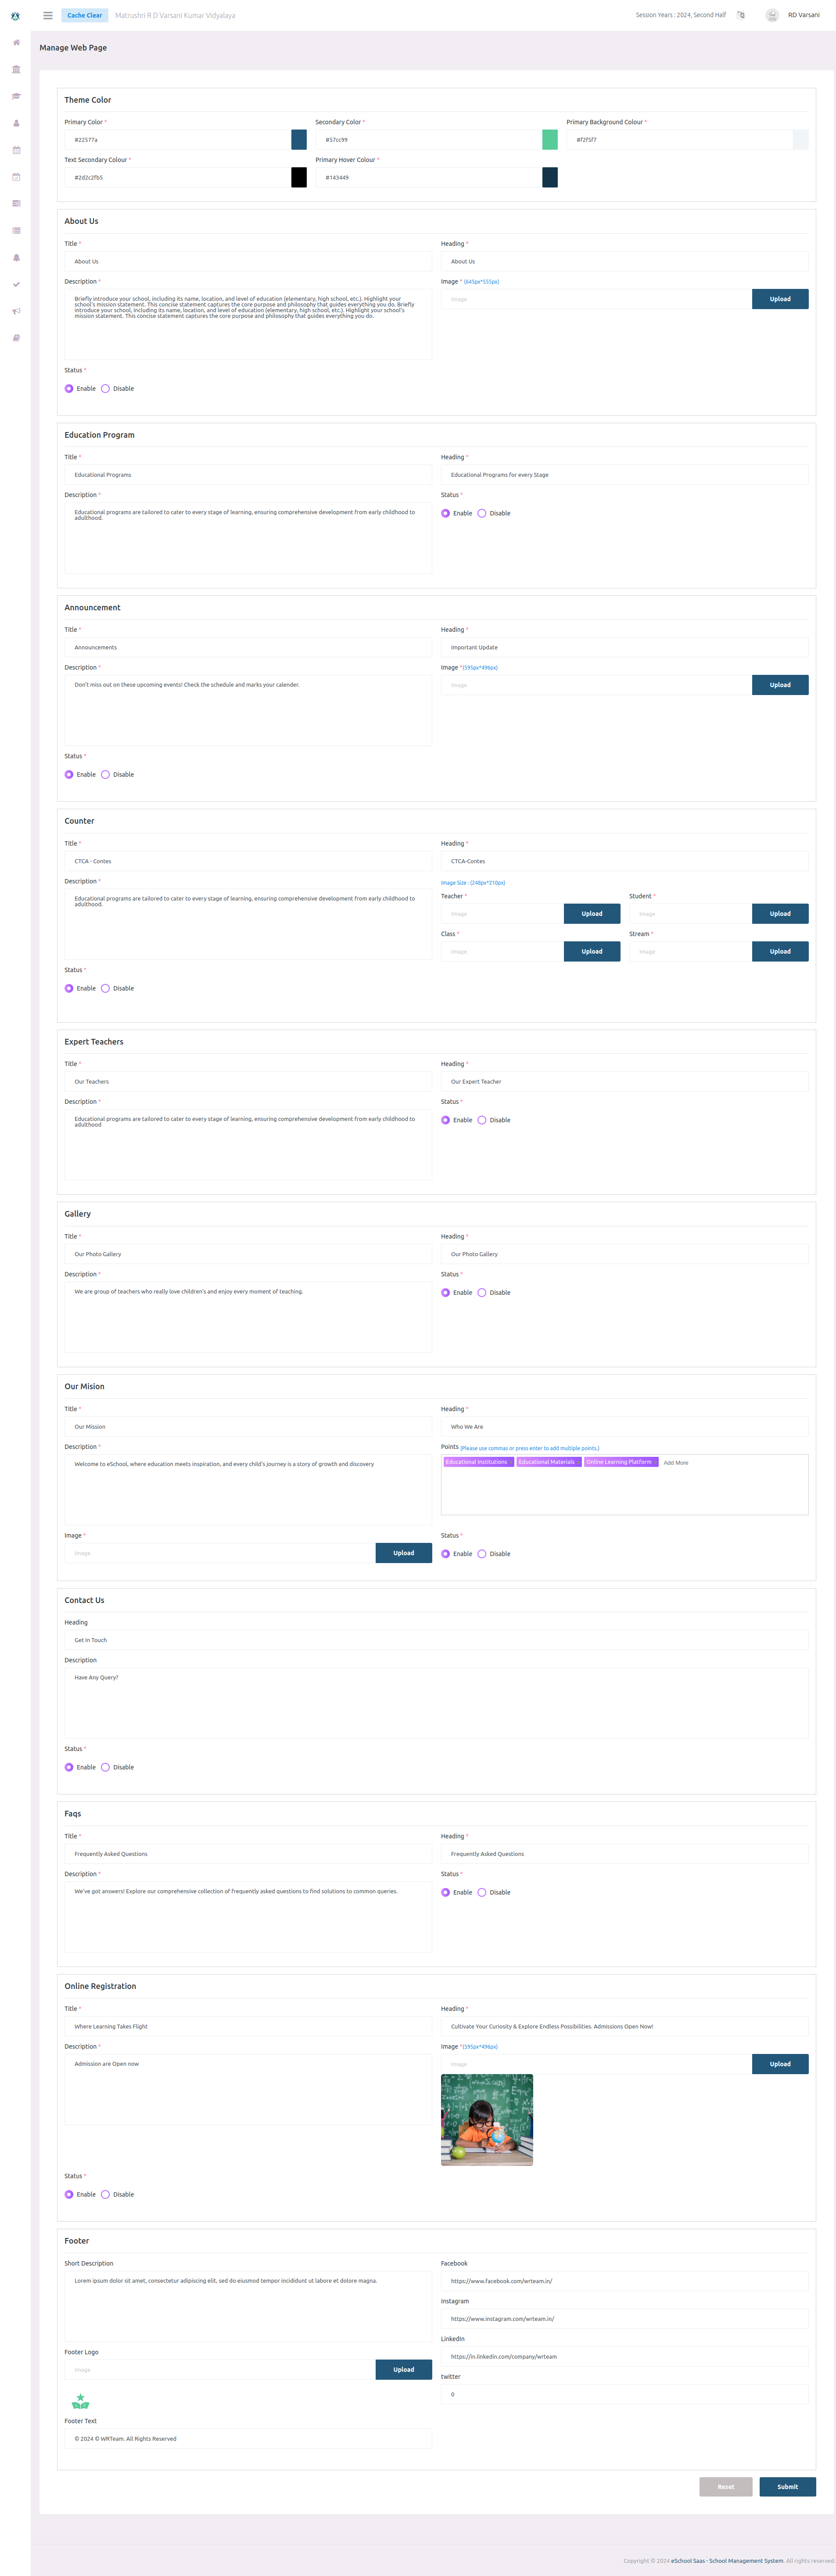
Task: Open the student profile icon in sidebar
Action: (15, 123)
